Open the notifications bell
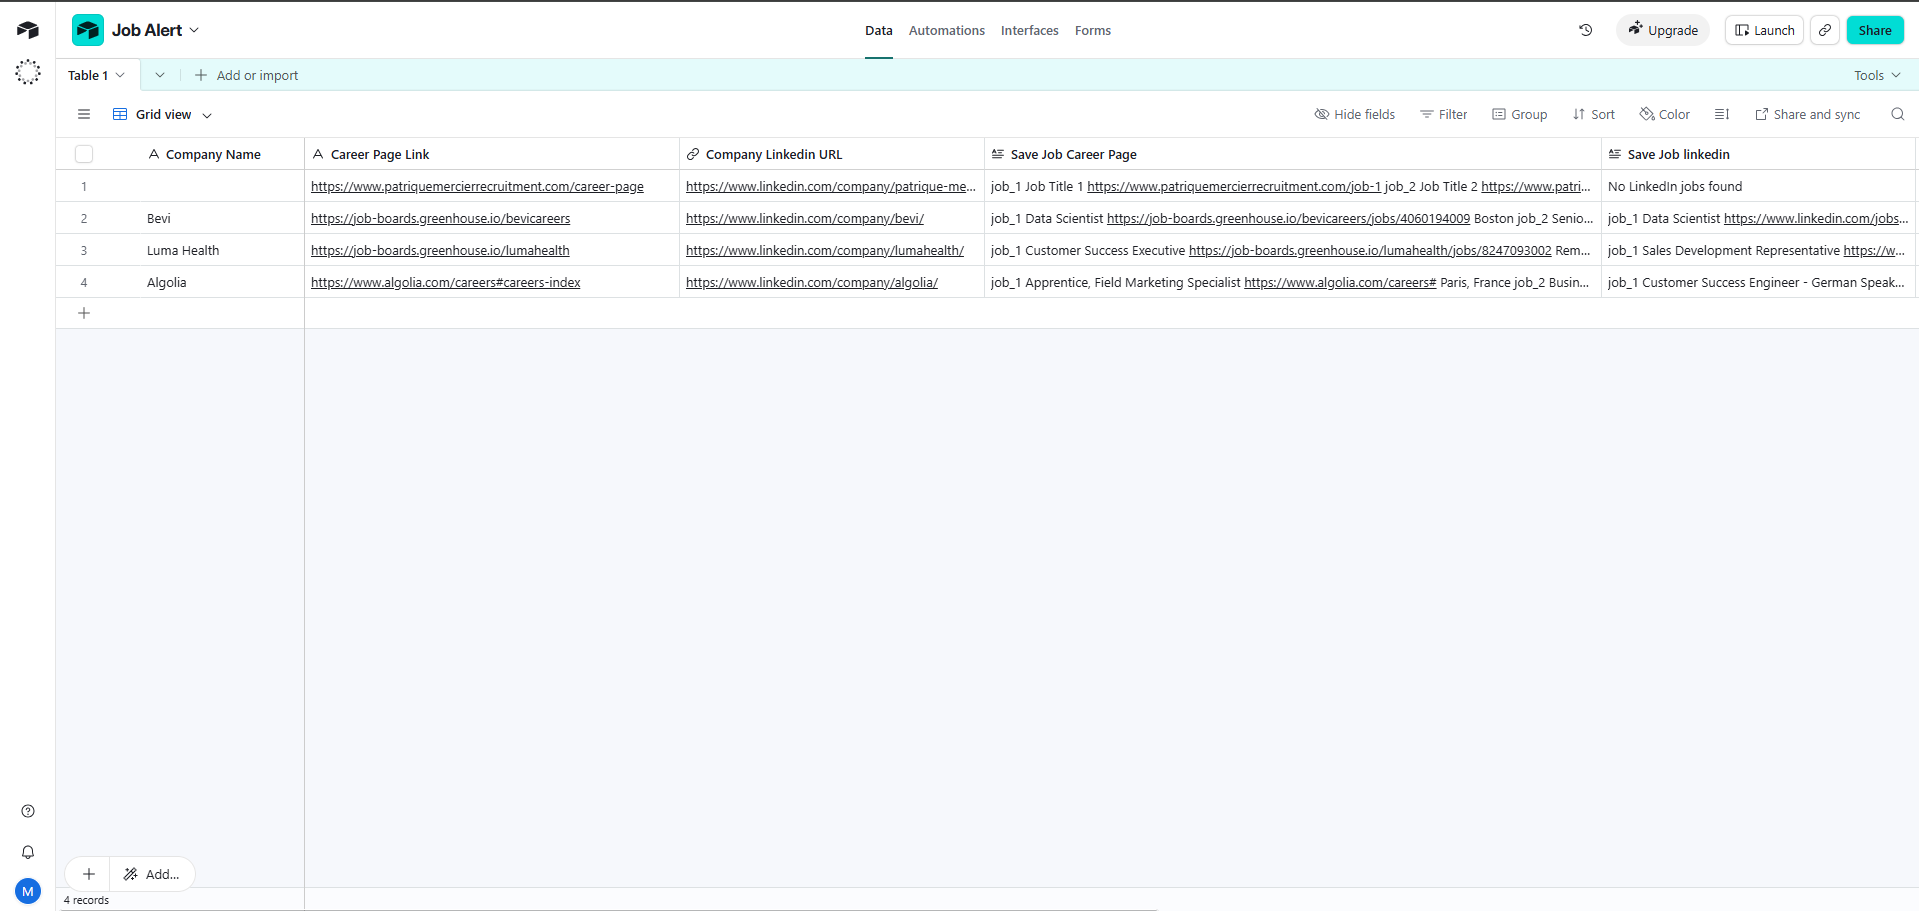Screen dimensions: 1919x911 click(x=27, y=852)
